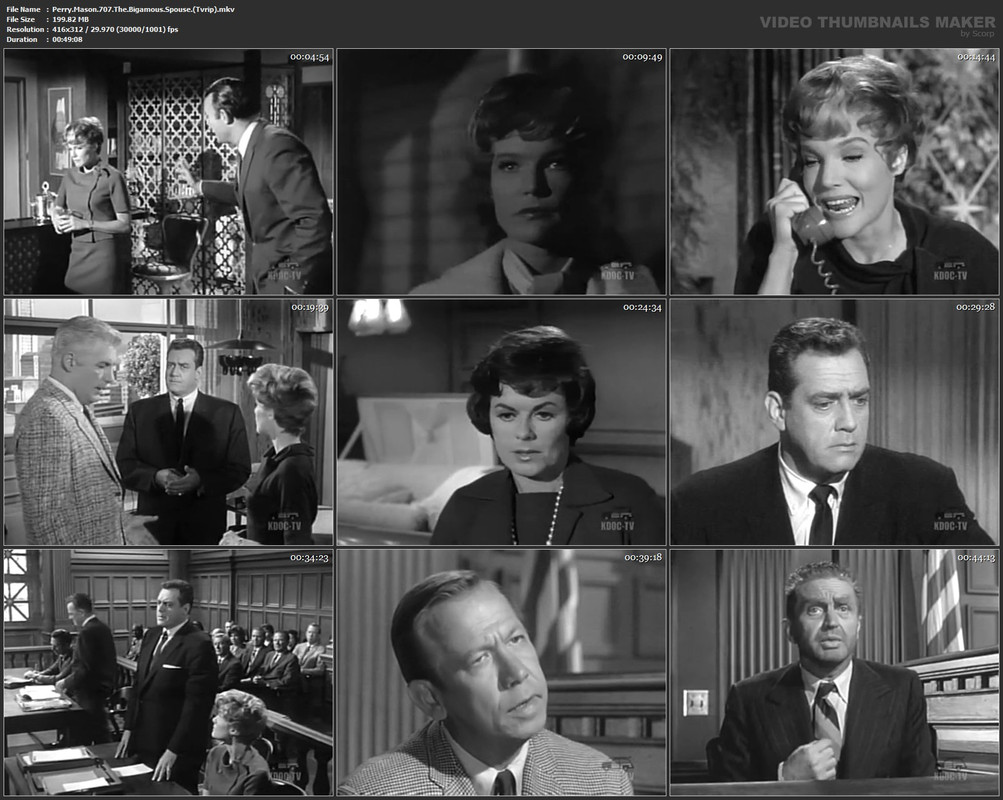Image resolution: width=1003 pixels, height=800 pixels.
Task: Open the thumbnail at 00:24:34
Action: [502, 422]
